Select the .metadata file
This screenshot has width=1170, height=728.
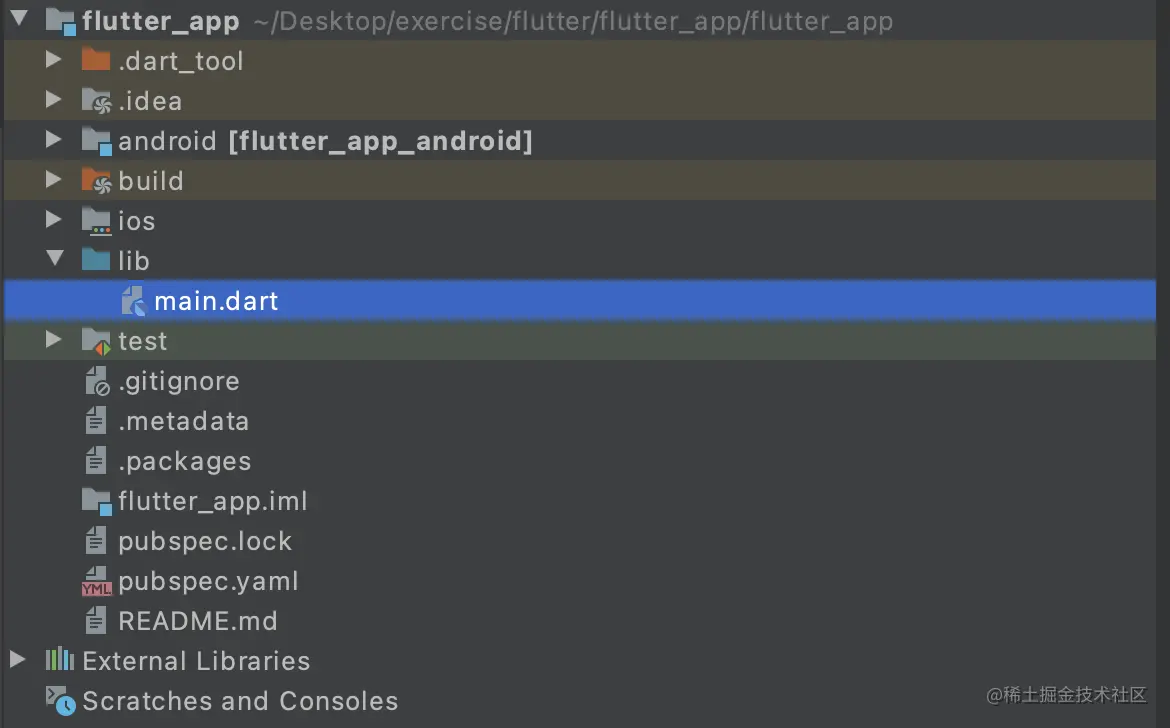183,421
